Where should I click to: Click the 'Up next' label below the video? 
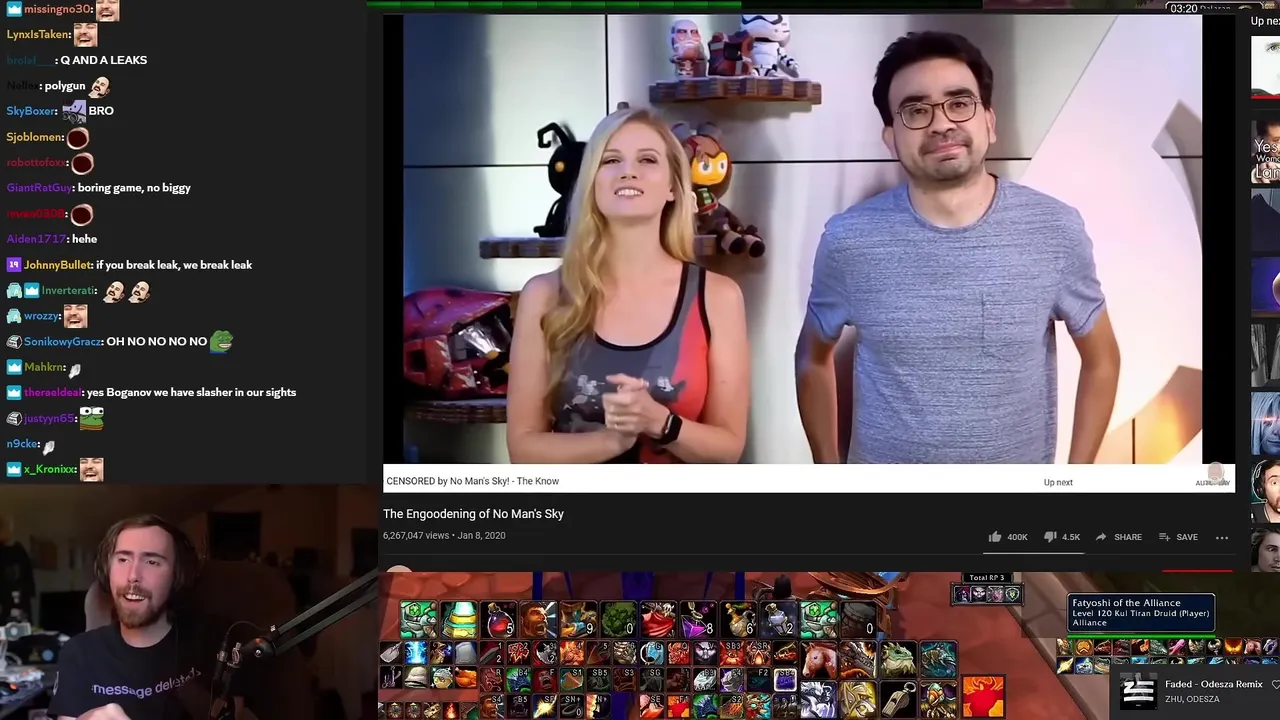[x=1058, y=482]
